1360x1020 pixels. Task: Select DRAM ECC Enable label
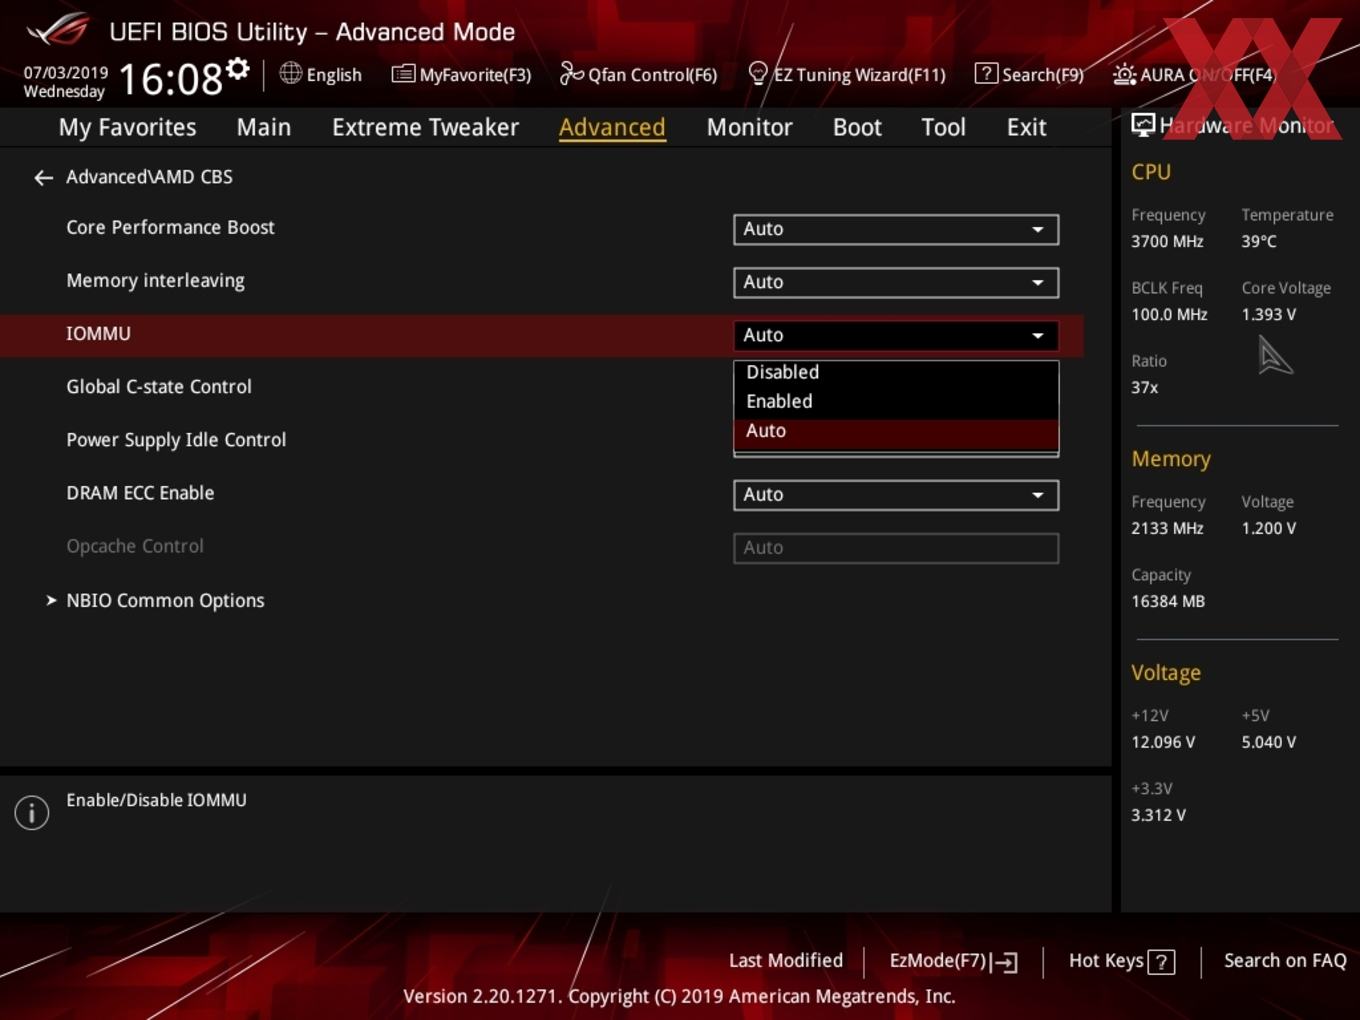tap(140, 493)
